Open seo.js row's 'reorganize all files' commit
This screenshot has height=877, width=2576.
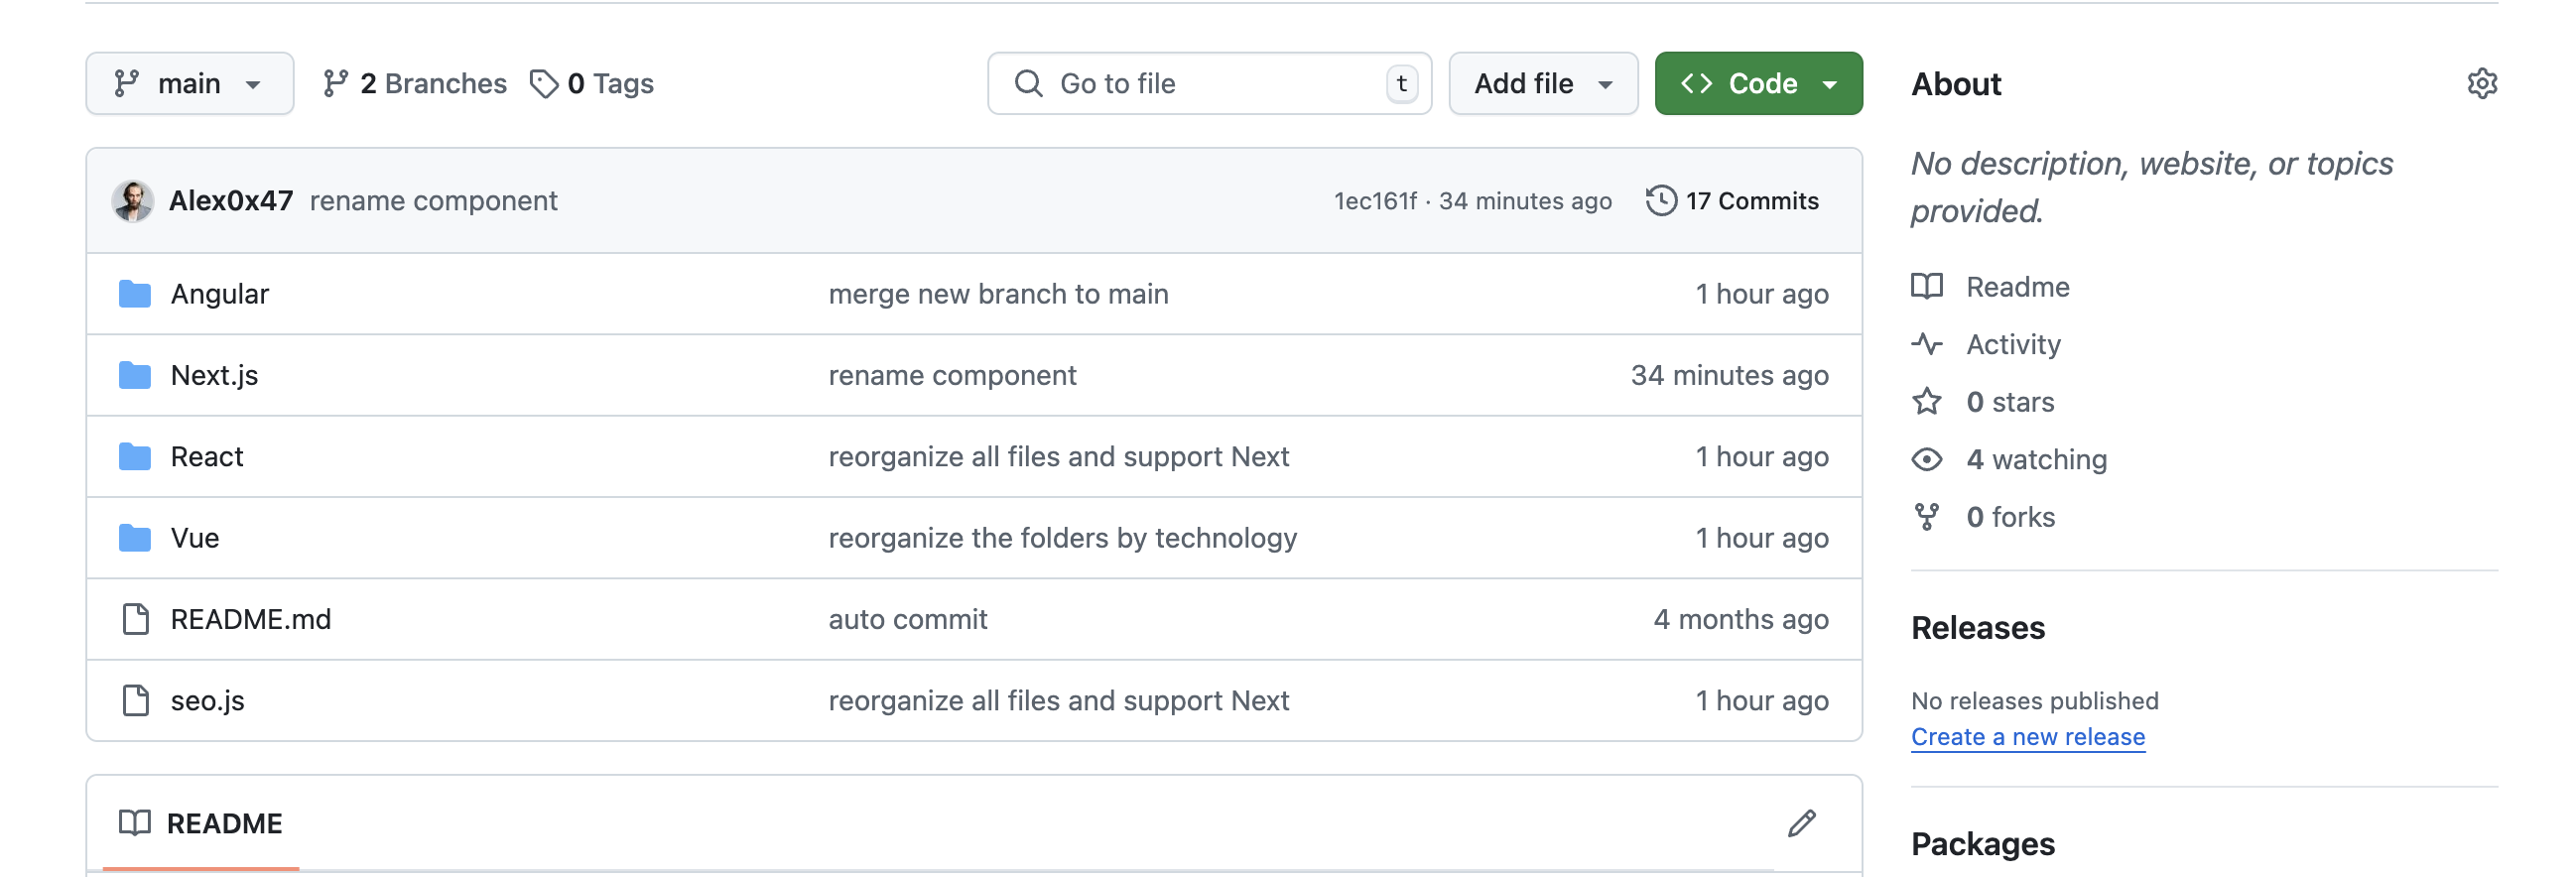coord(1058,700)
